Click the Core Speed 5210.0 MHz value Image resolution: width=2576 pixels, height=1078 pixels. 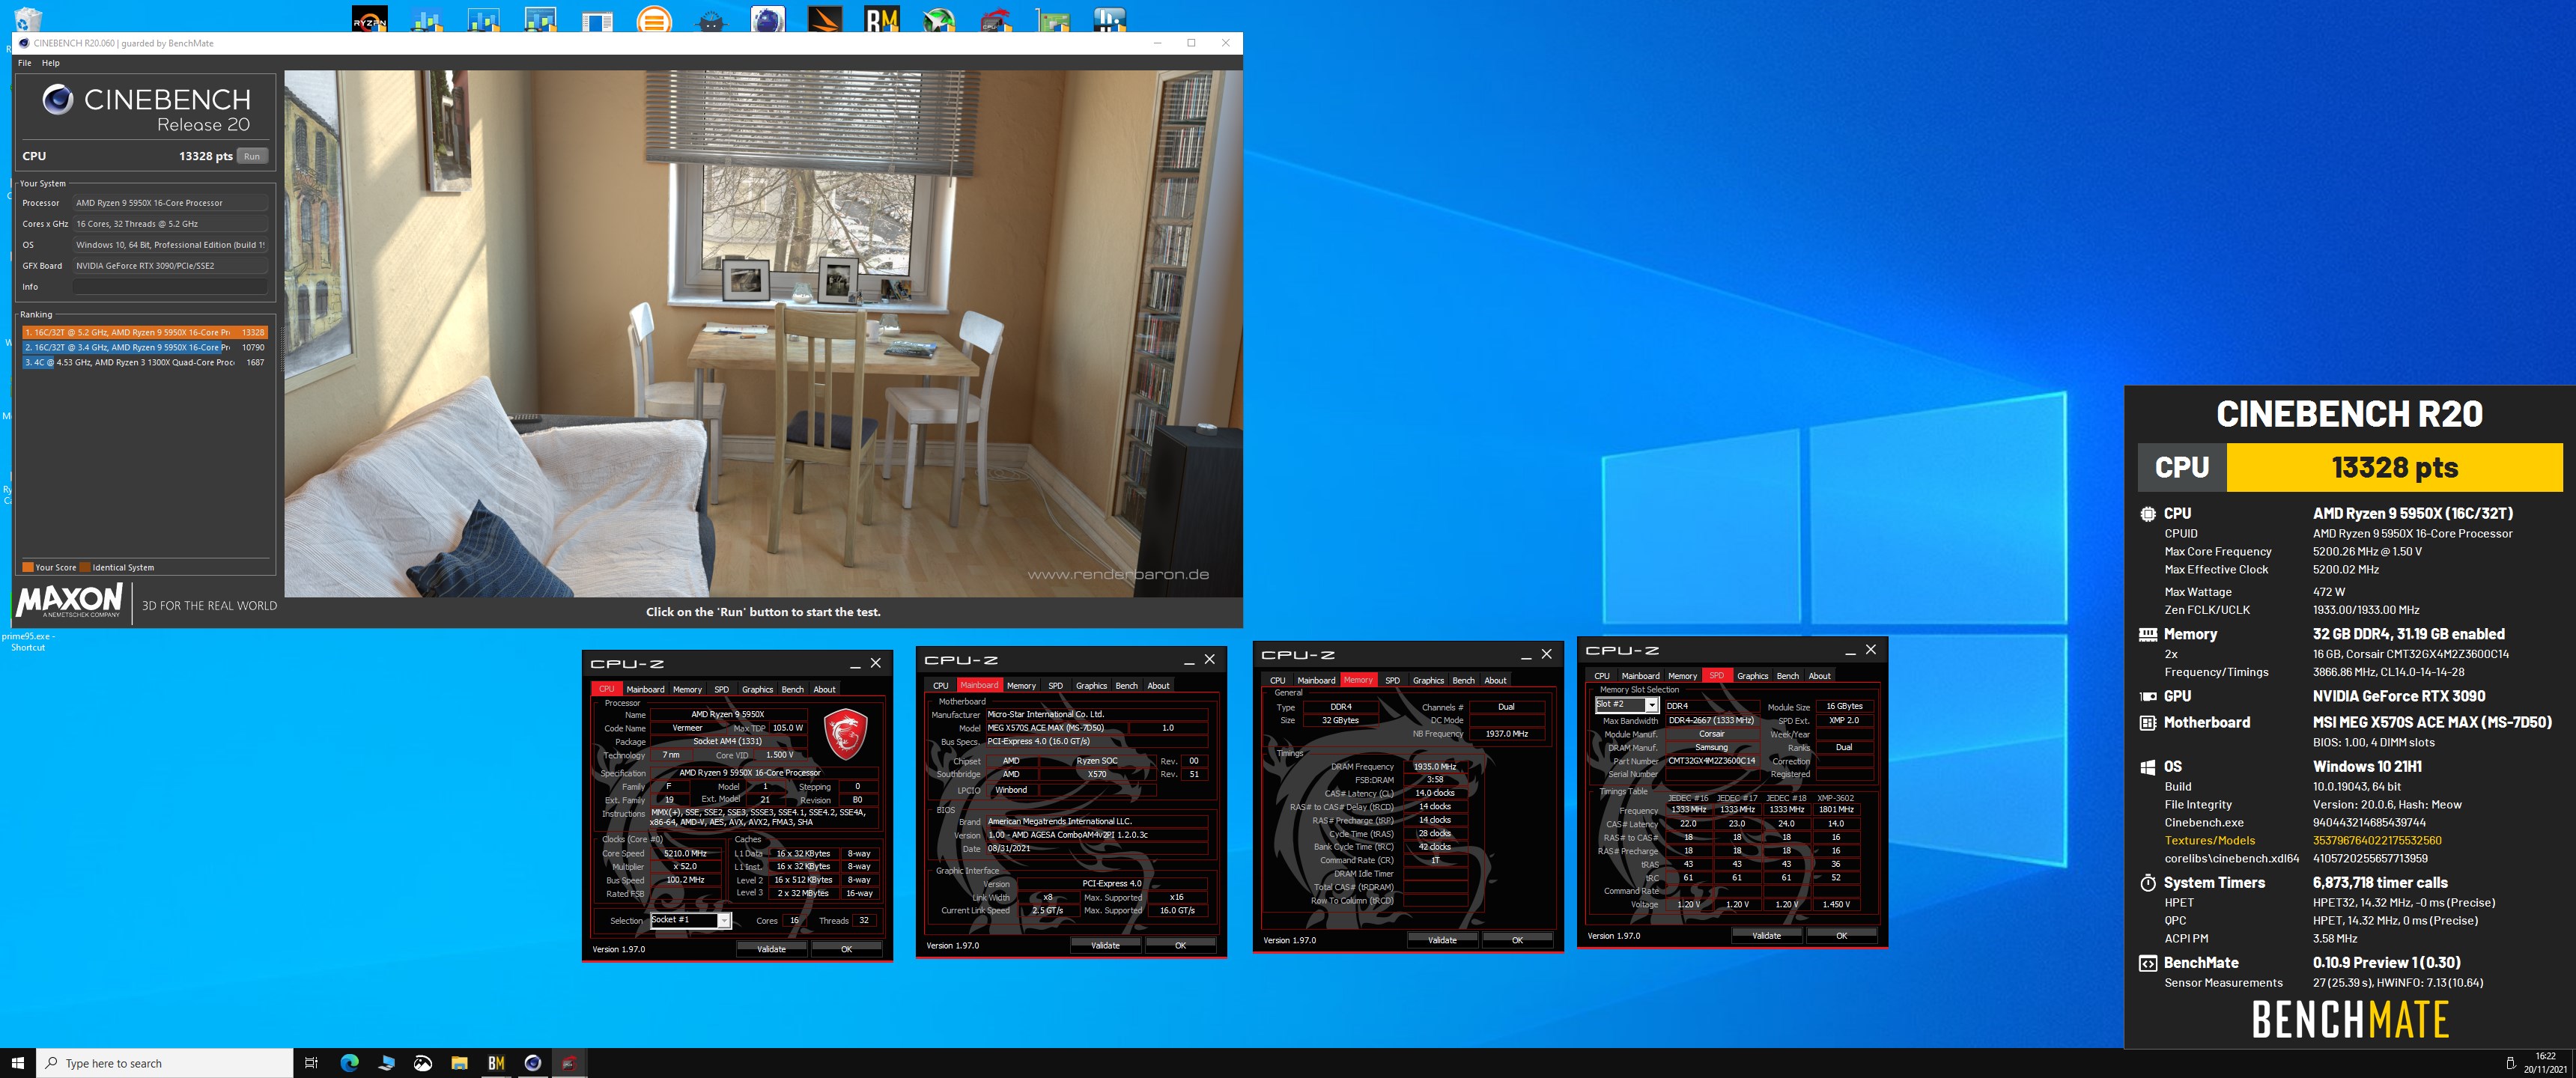coord(685,853)
